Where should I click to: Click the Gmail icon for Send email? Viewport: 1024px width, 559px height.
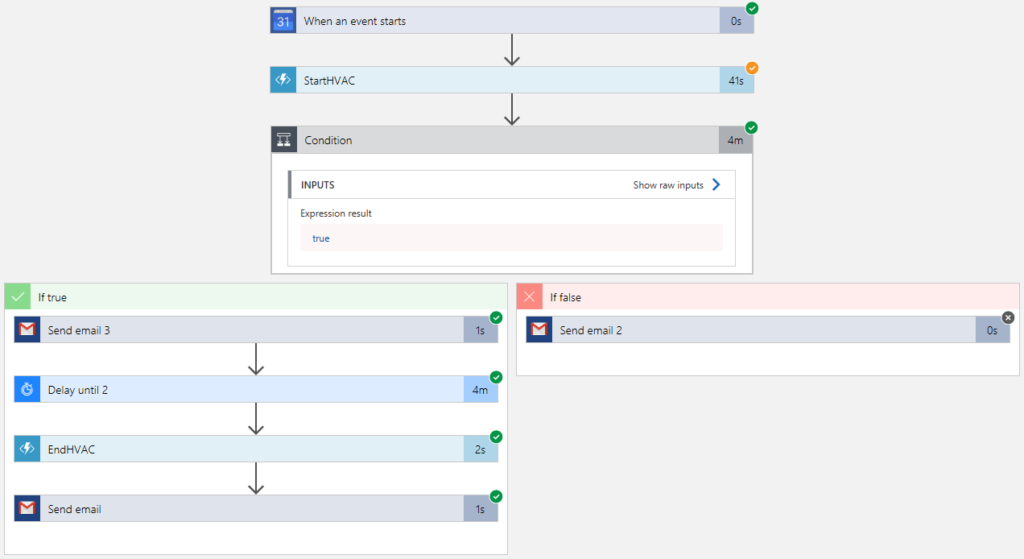click(27, 509)
